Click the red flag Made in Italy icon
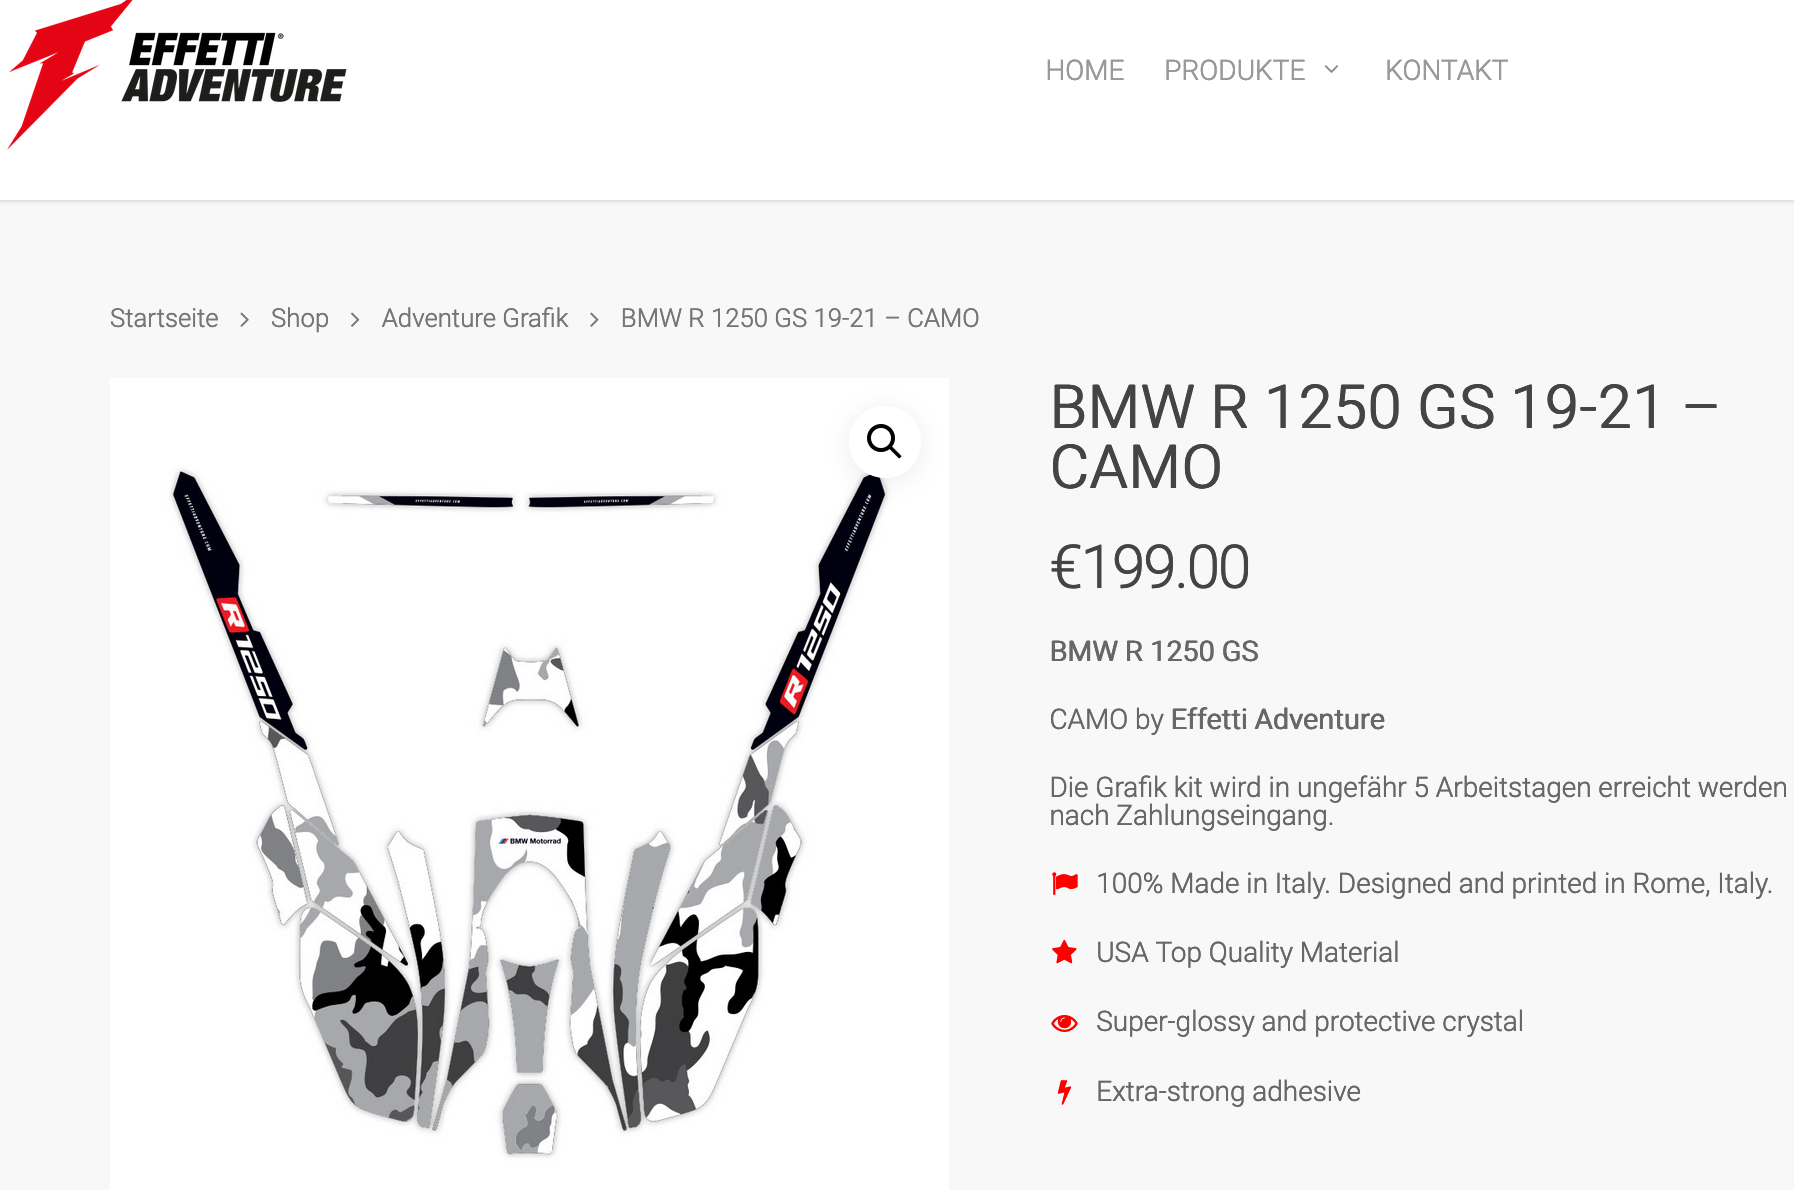The height and width of the screenshot is (1190, 1794). pyautogui.click(x=1065, y=883)
